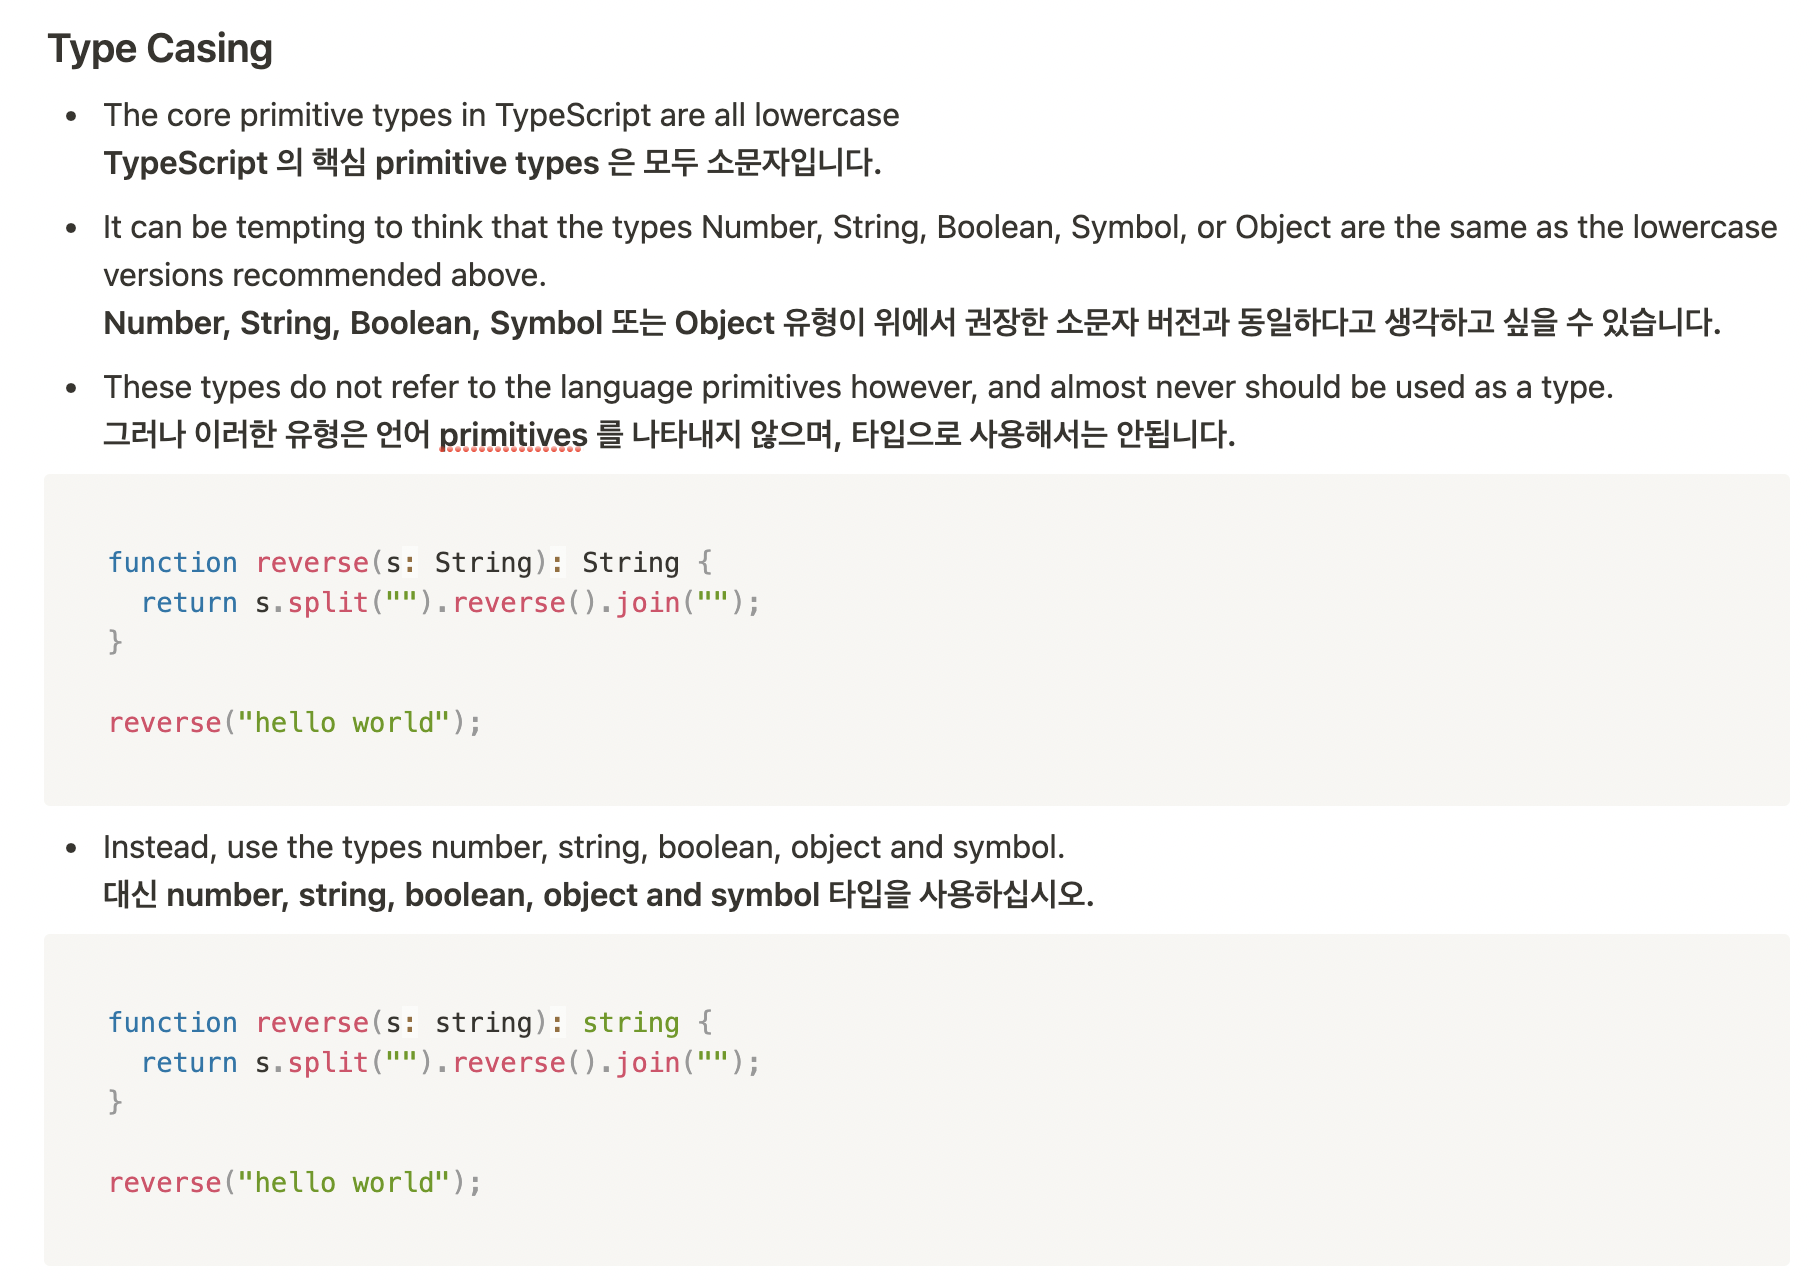Click the bold line starting 'Number, String, Boolean, Symbol 또는 Object'
The height and width of the screenshot is (1280, 1812).
click(x=912, y=323)
